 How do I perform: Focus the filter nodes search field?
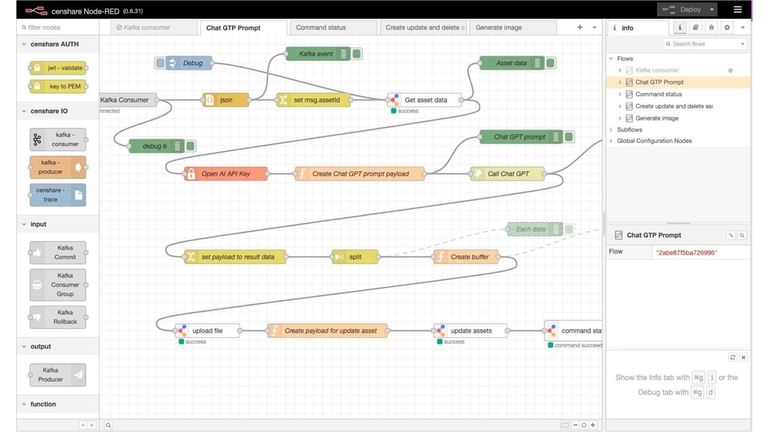click(58, 27)
